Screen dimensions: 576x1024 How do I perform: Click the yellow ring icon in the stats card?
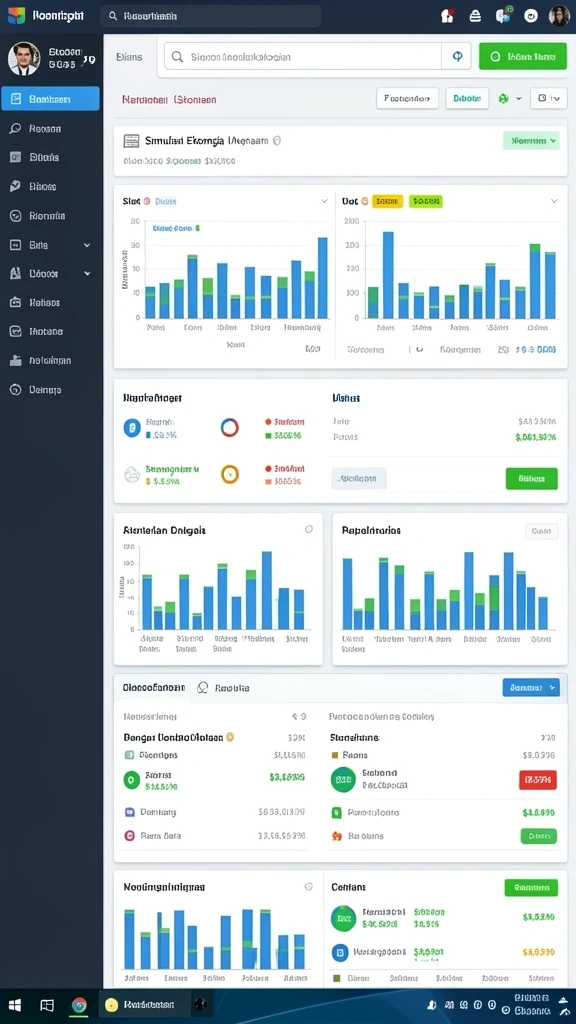point(230,474)
